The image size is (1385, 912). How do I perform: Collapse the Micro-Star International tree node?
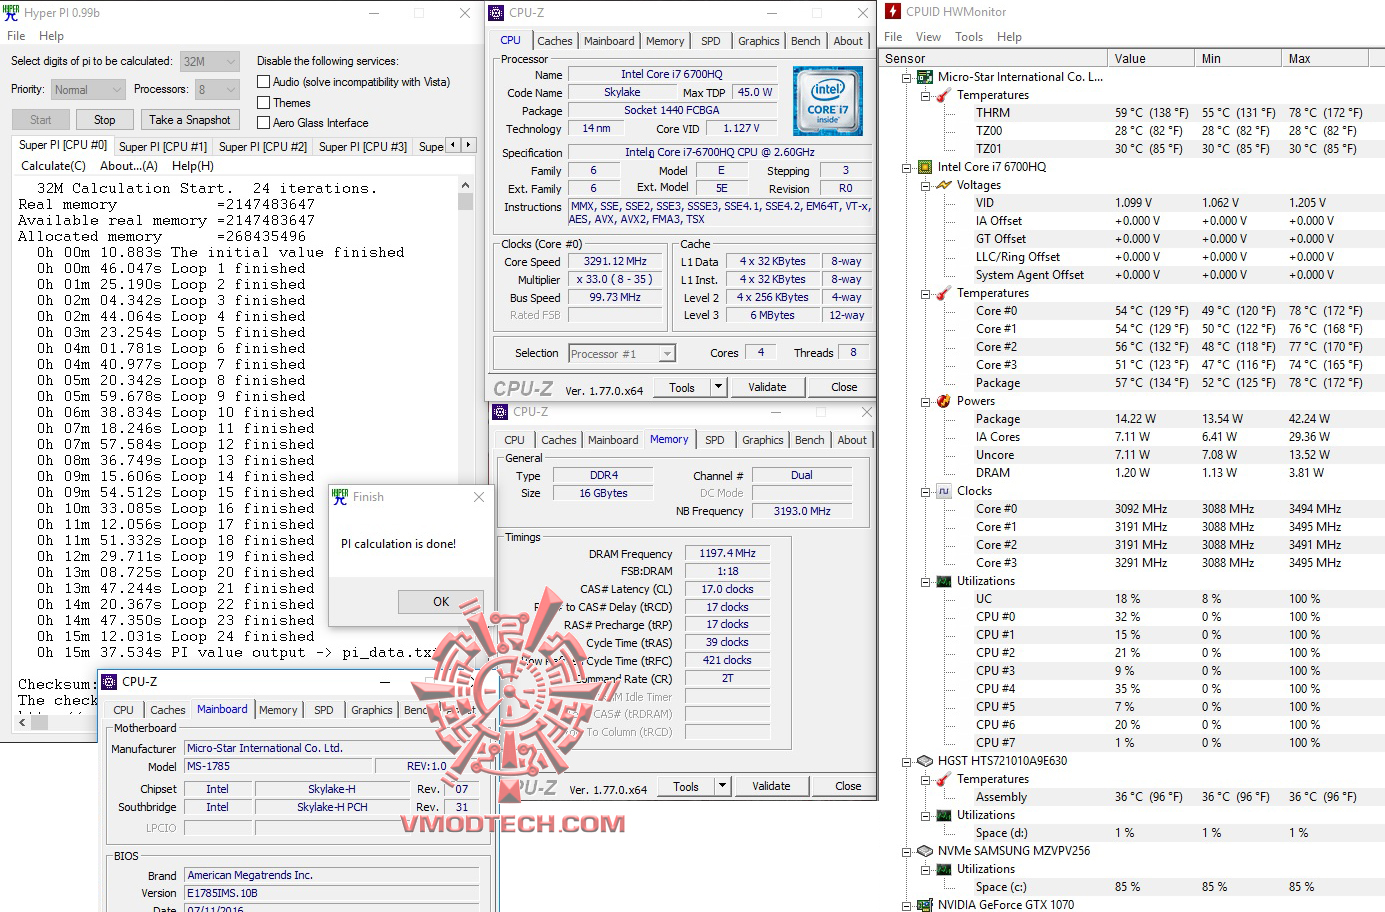point(907,77)
